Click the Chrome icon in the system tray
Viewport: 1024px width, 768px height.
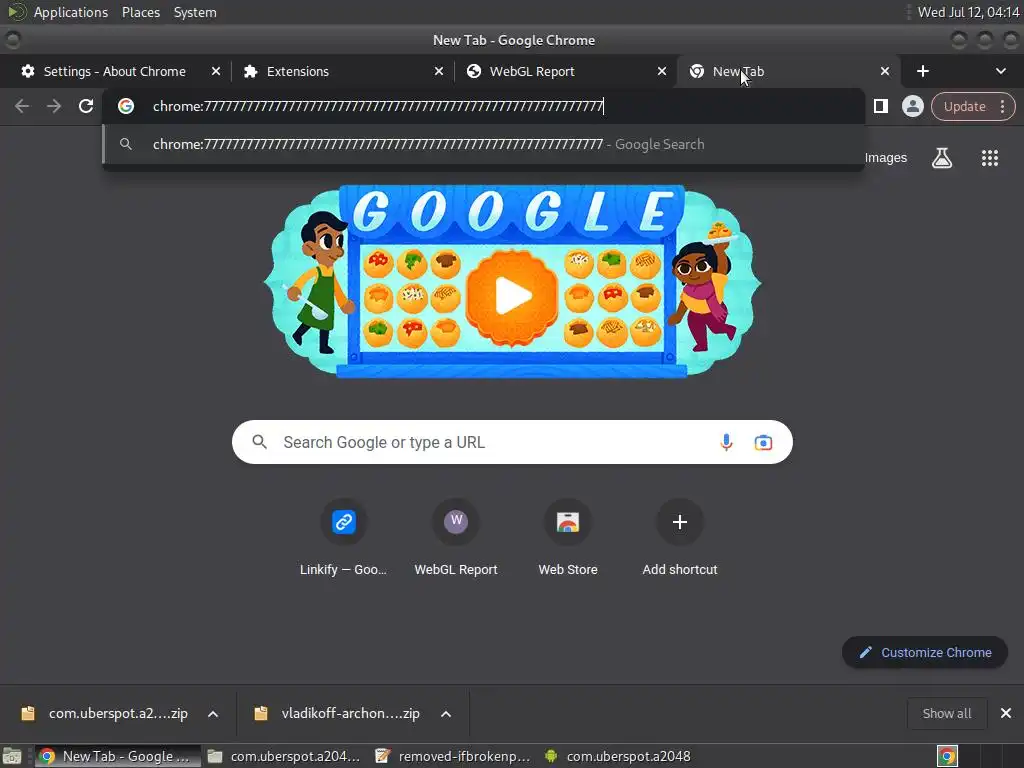pyautogui.click(x=948, y=756)
